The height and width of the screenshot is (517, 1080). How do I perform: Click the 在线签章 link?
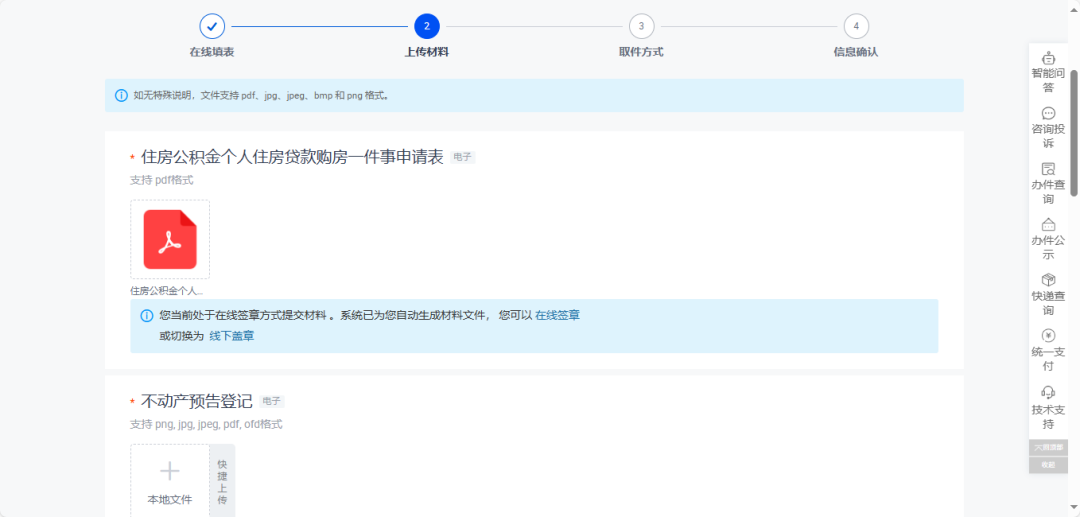[557, 315]
